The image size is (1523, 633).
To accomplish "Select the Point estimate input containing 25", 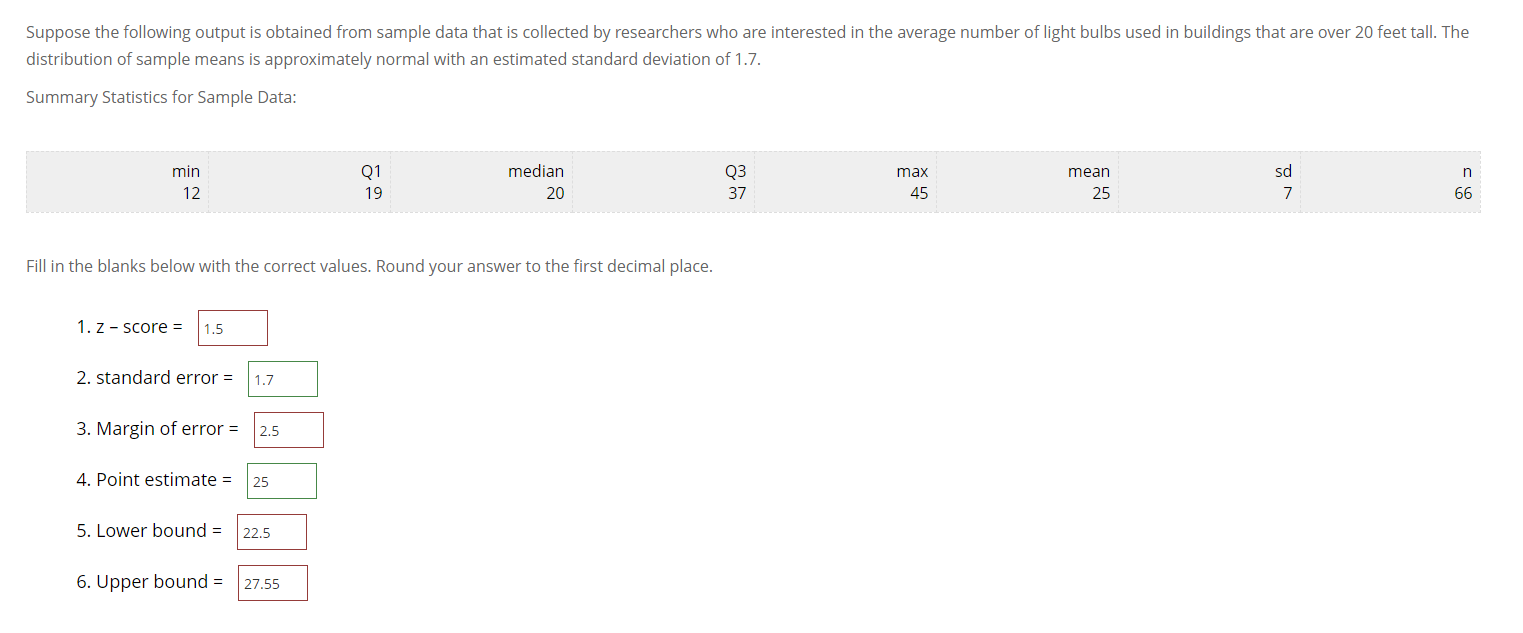I will [281, 480].
